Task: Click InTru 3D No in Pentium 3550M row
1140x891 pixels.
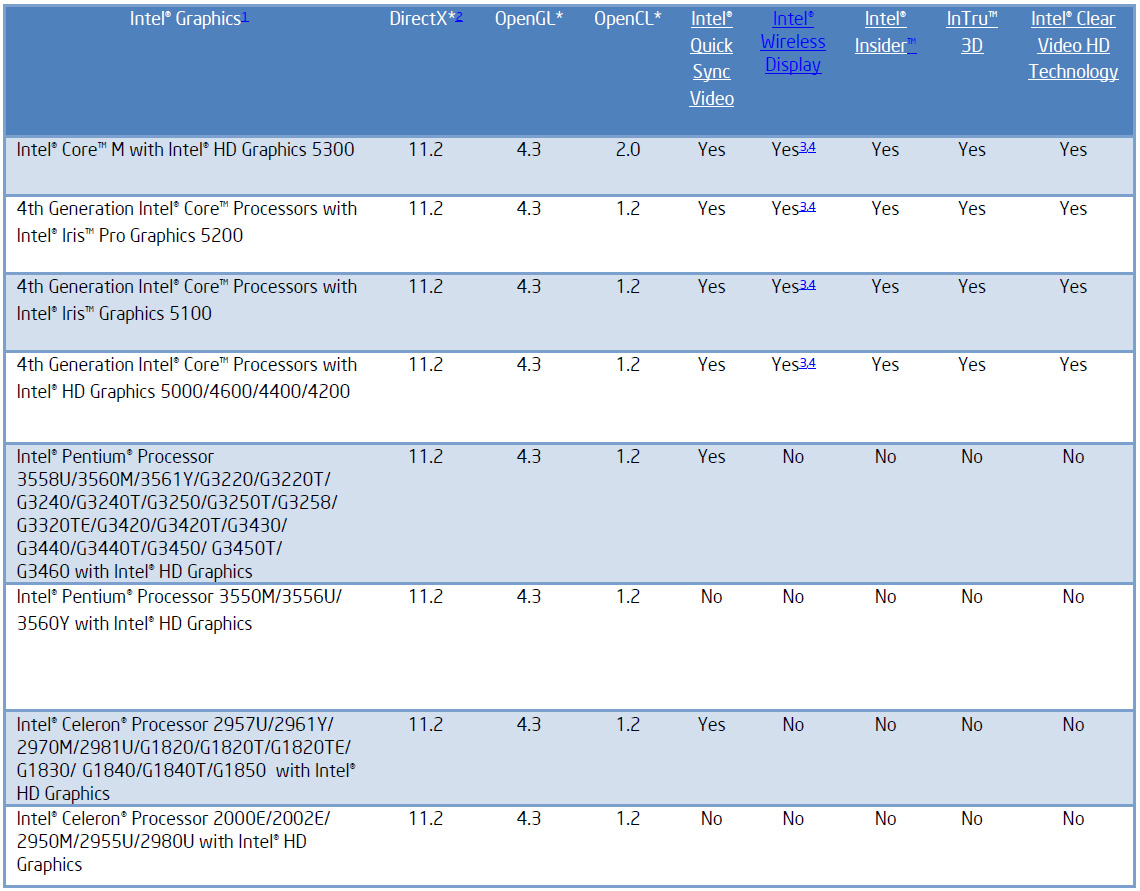Action: (x=971, y=597)
